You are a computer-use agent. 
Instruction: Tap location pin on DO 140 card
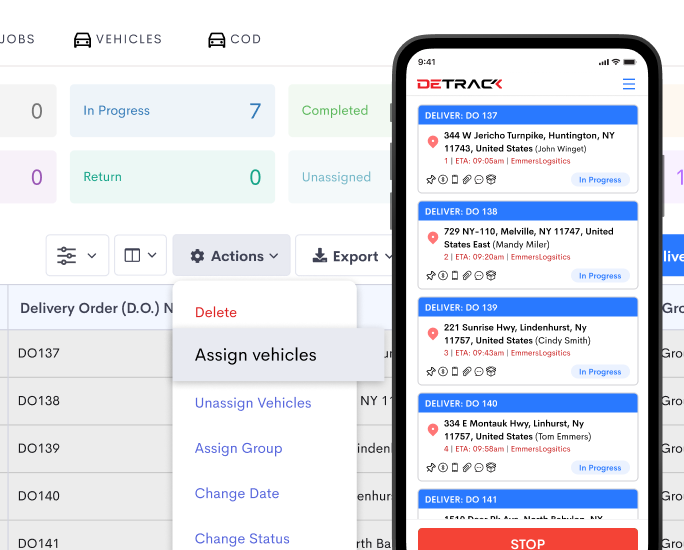click(433, 430)
